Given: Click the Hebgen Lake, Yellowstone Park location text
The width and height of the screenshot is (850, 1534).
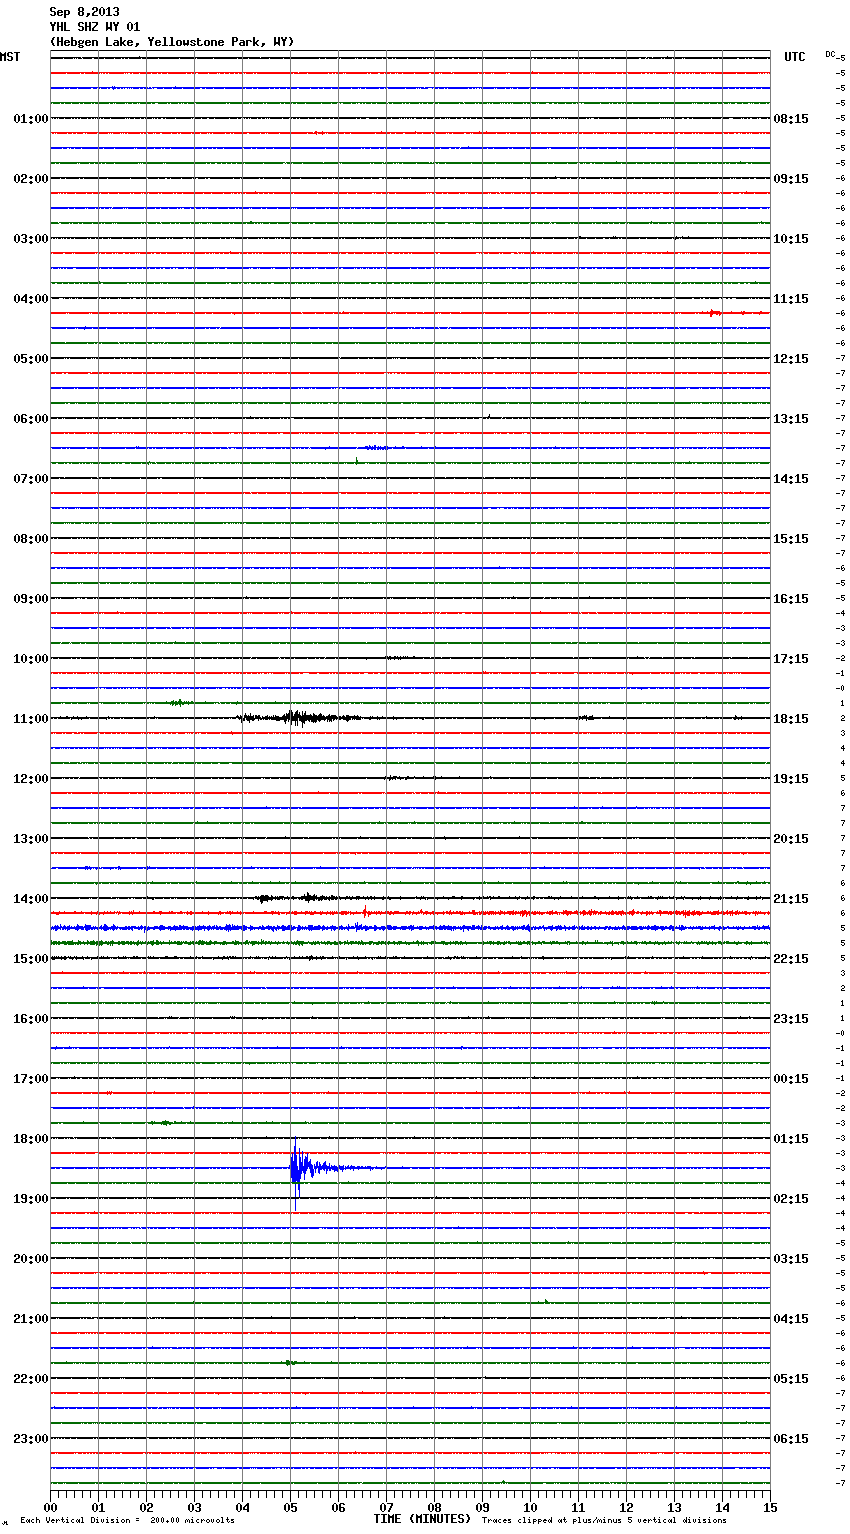Looking at the screenshot, I should [x=171, y=42].
